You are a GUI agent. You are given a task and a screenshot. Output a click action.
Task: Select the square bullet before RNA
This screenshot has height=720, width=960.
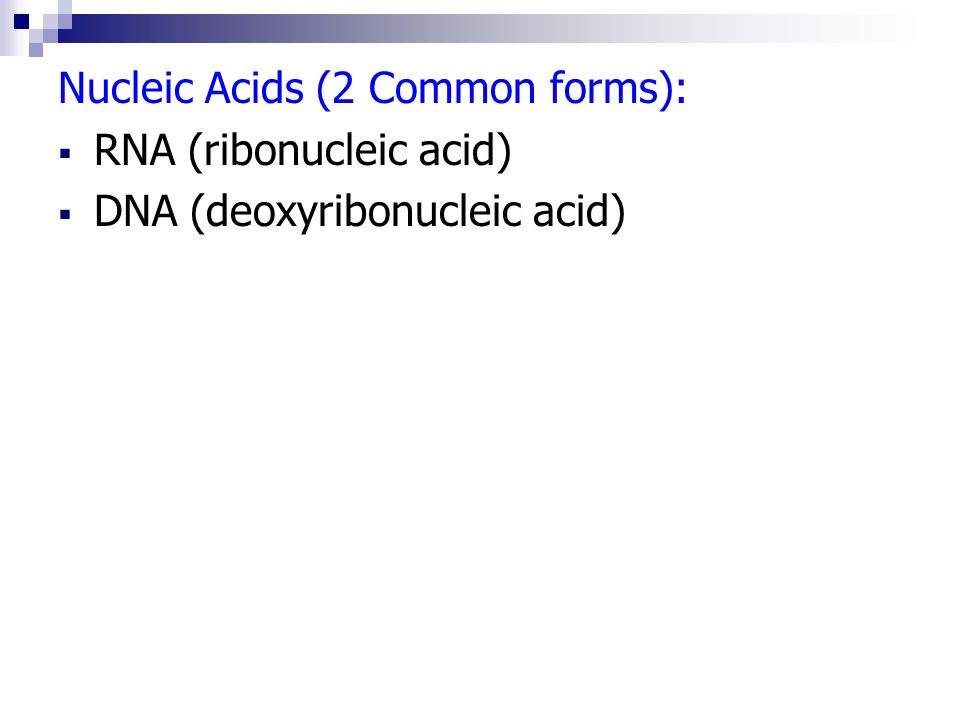click(66, 153)
